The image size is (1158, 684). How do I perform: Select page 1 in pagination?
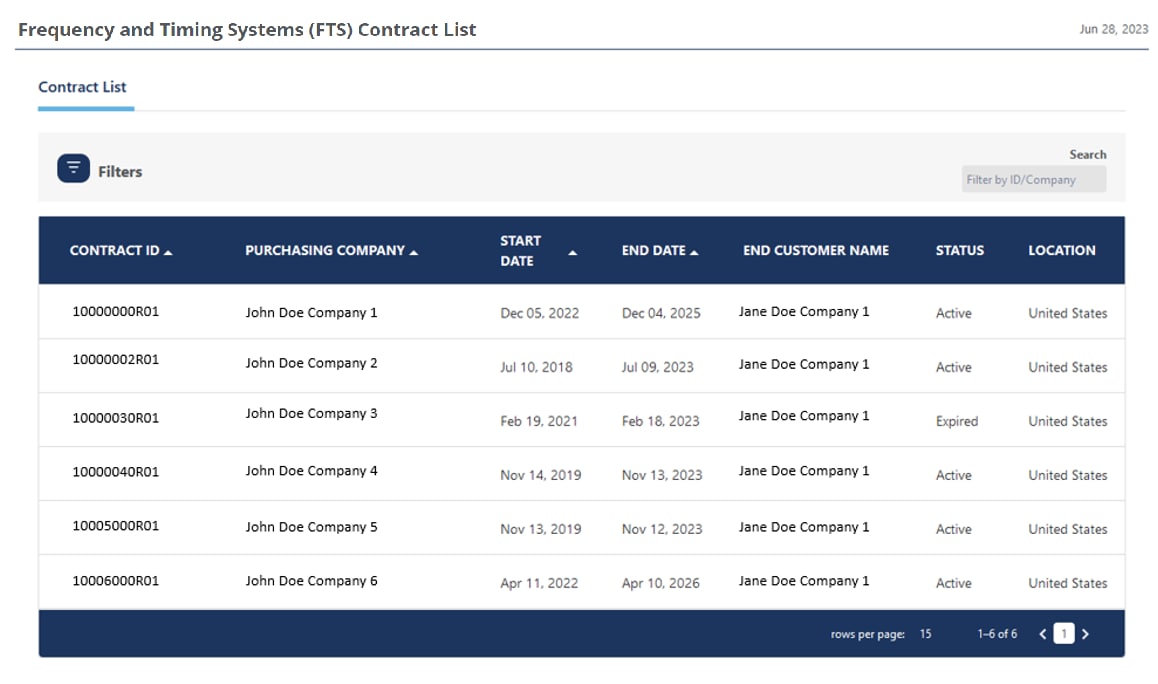coord(1064,634)
